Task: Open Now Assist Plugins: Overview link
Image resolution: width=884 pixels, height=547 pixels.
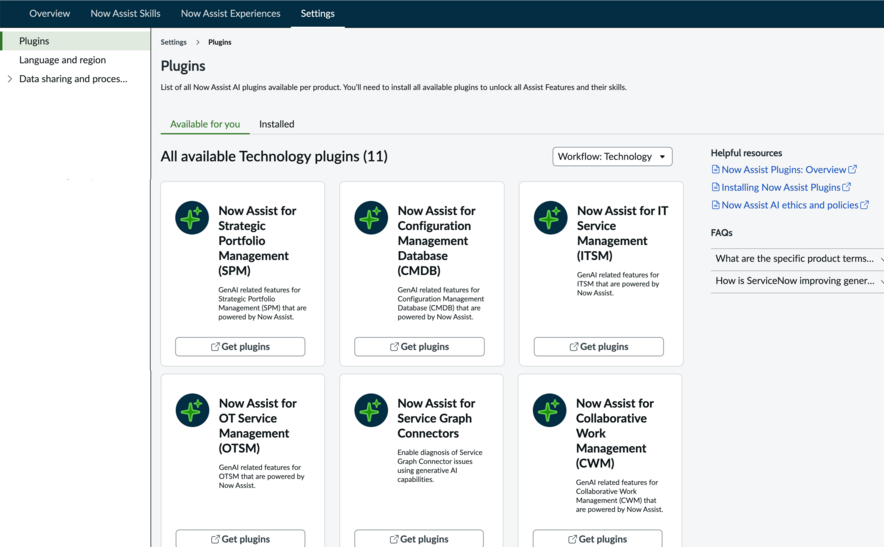Action: point(784,169)
